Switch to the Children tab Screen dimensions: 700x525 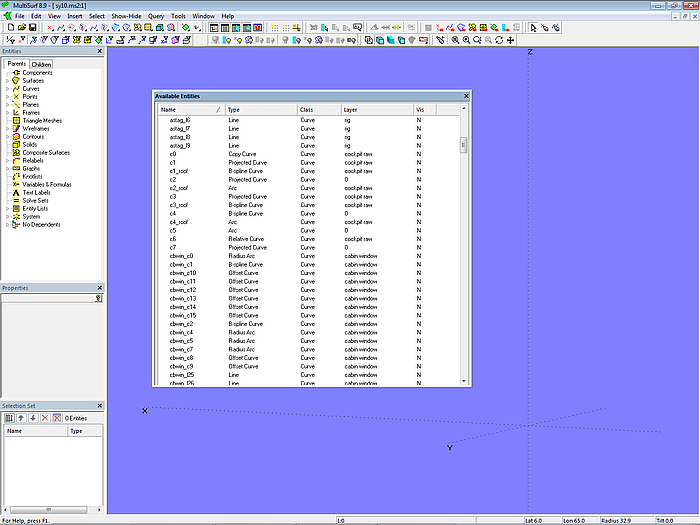click(41, 64)
